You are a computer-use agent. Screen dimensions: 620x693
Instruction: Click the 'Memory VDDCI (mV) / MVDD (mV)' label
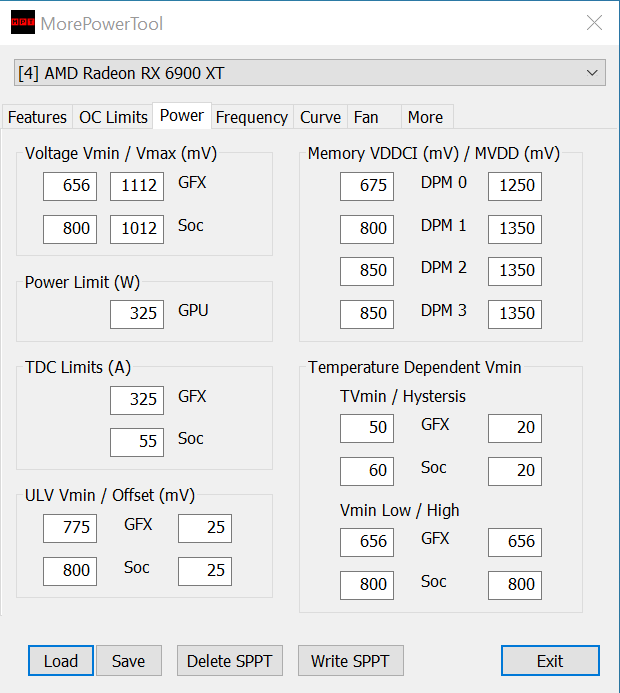click(434, 153)
